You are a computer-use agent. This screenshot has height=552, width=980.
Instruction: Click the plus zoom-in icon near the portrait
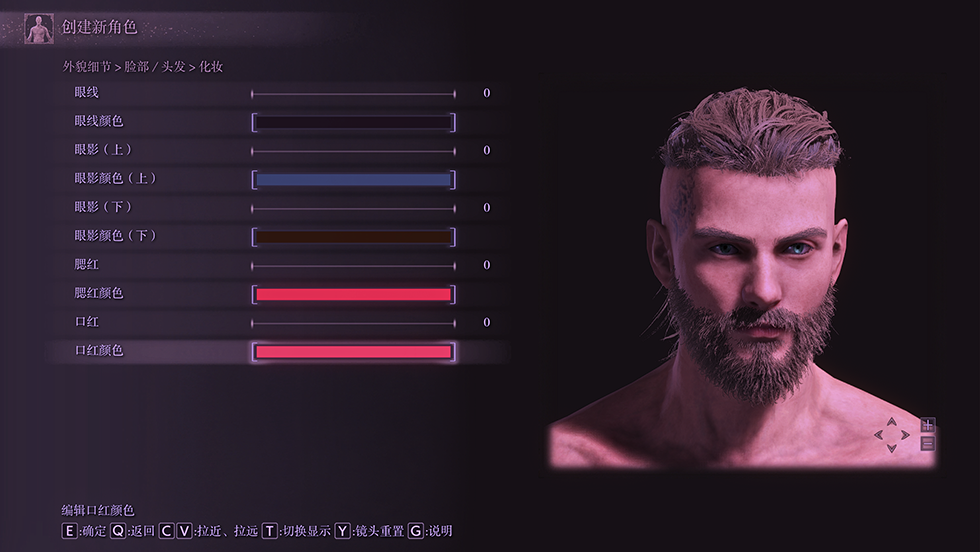click(x=928, y=425)
